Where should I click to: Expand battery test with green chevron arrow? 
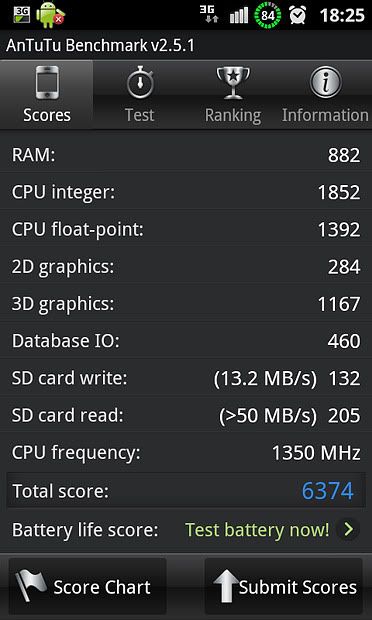pyautogui.click(x=348, y=529)
